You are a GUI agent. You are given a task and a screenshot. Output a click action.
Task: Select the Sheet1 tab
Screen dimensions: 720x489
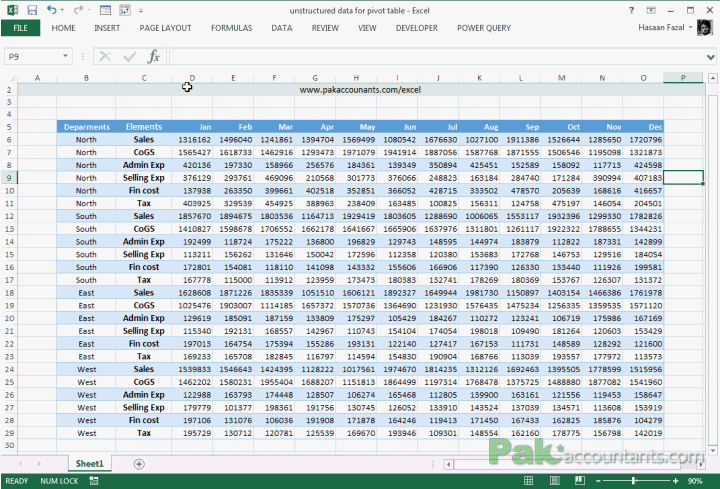tap(89, 464)
